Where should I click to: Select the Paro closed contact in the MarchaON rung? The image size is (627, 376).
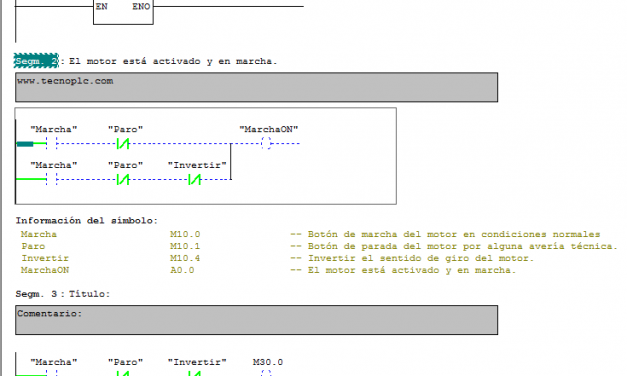point(123,143)
